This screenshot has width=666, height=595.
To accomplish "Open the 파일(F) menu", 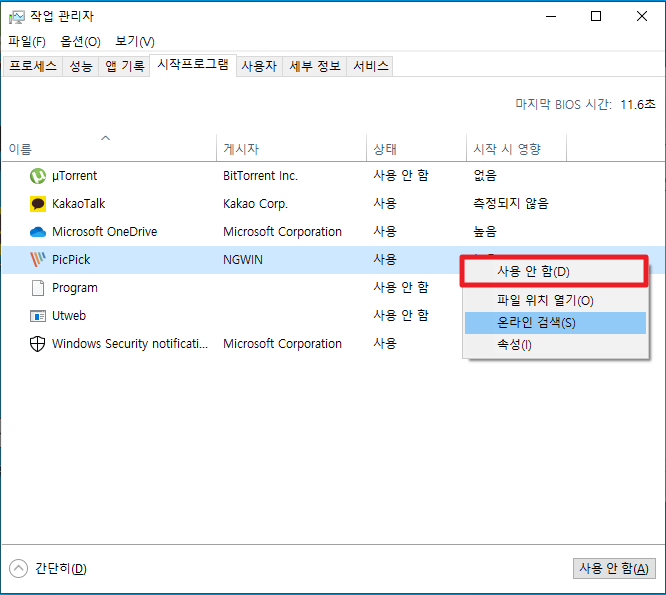I will pos(27,42).
